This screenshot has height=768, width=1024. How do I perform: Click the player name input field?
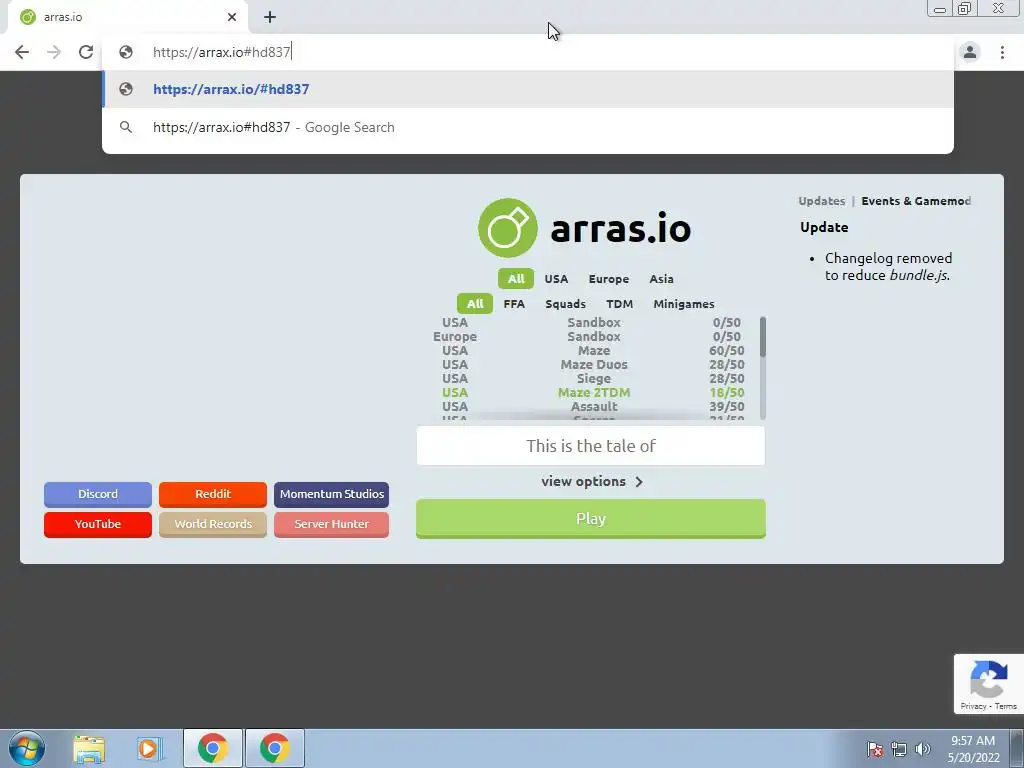click(590, 446)
